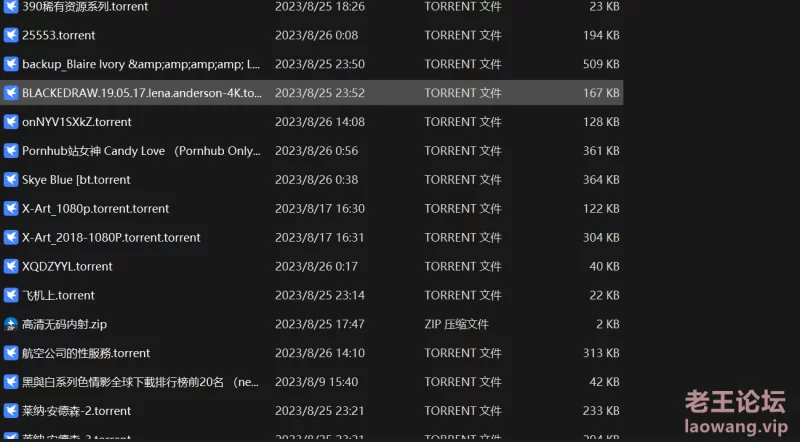
Task: Select the size value 167 KB
Action: [601, 93]
